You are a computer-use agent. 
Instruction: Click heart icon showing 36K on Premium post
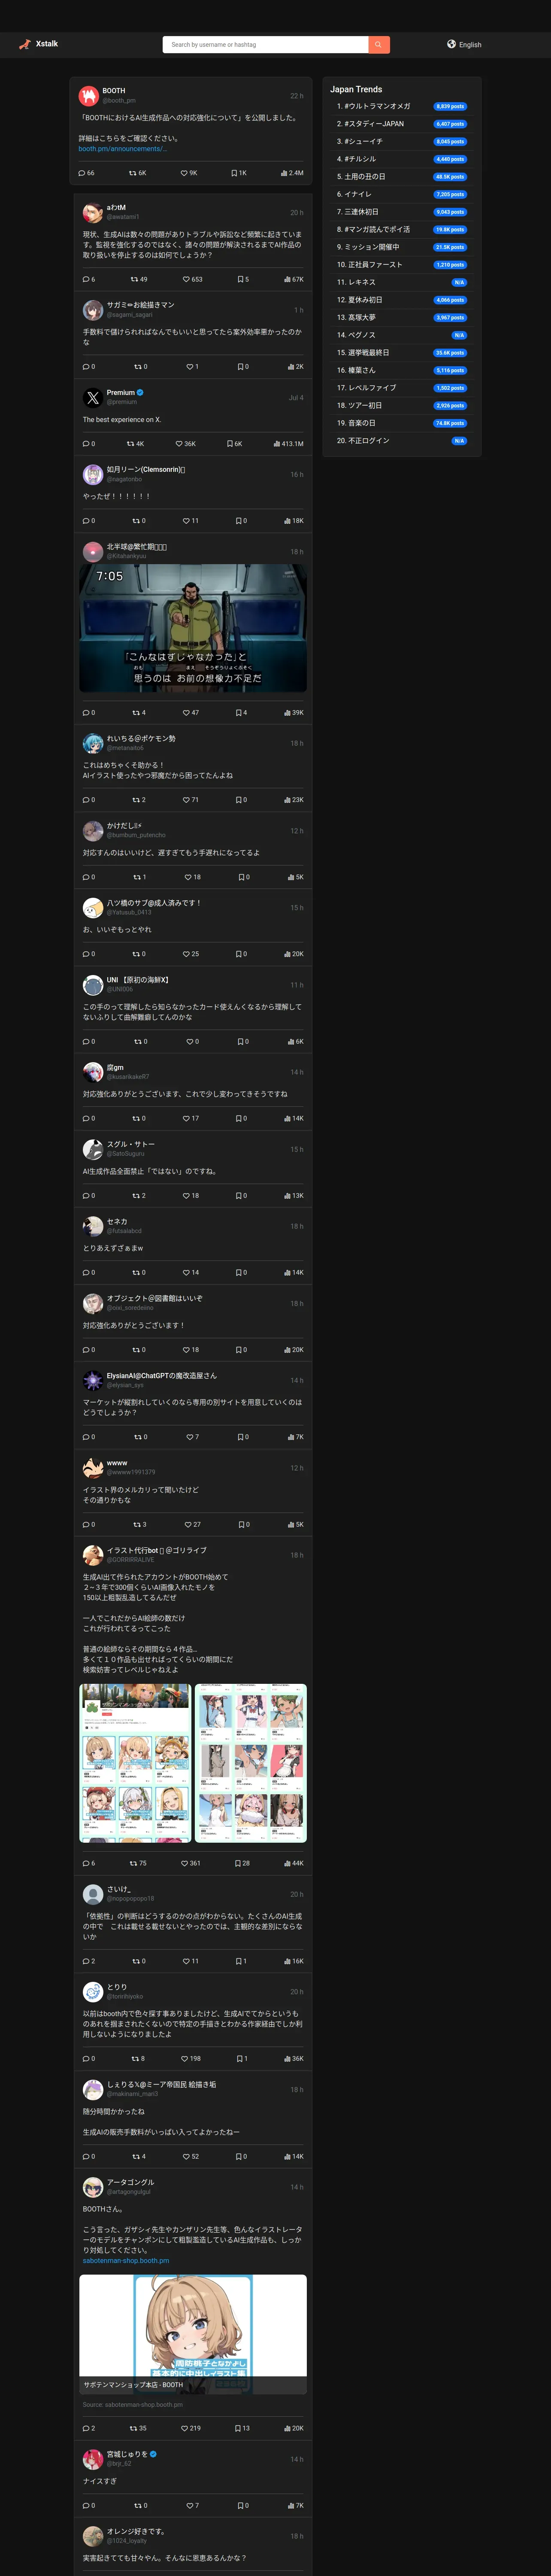179,444
